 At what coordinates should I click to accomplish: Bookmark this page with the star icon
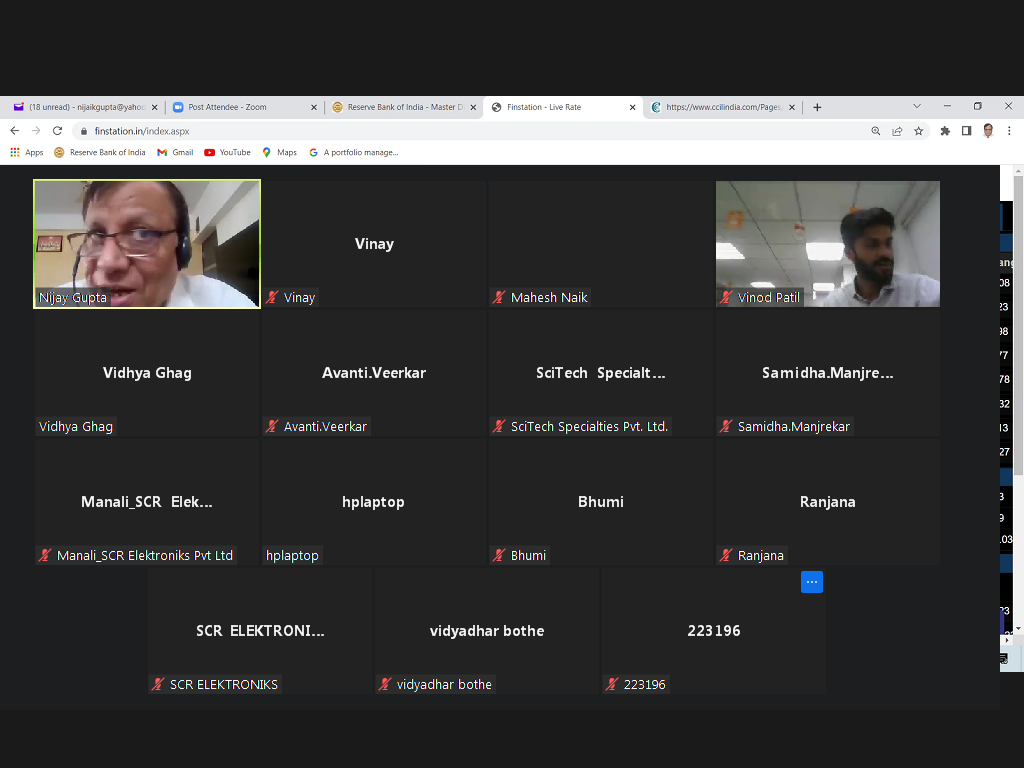(918, 131)
